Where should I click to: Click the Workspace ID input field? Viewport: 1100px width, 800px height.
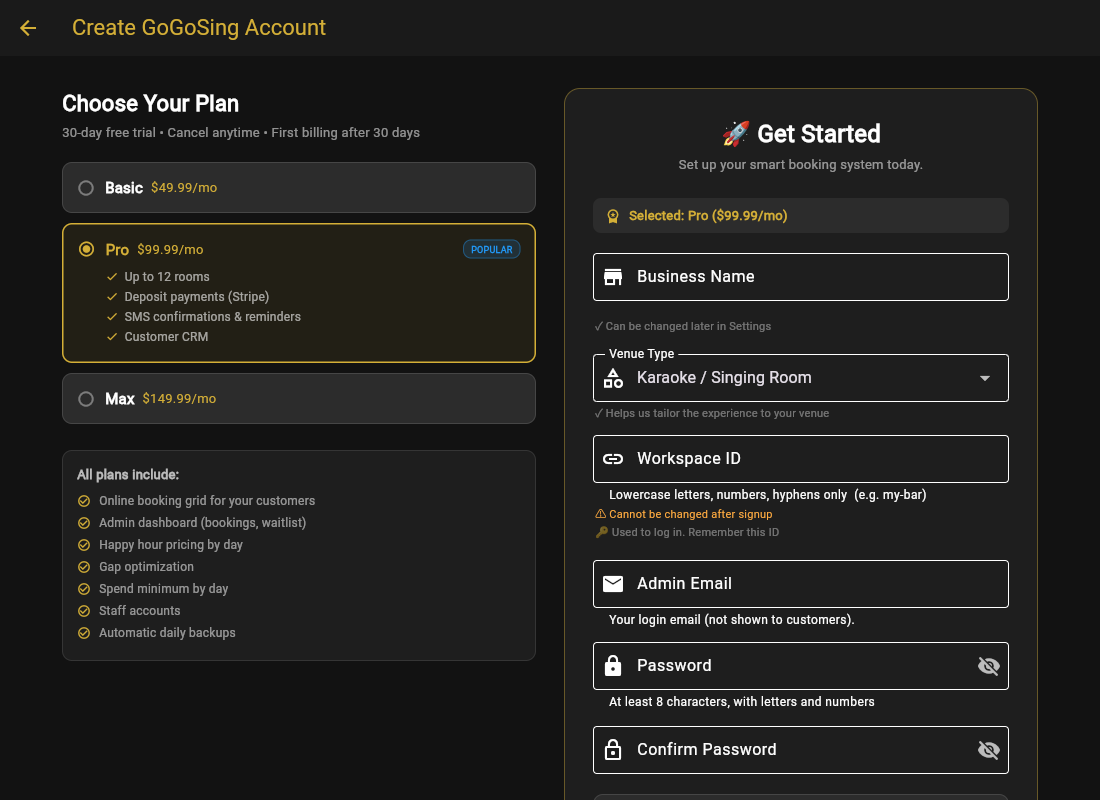point(800,459)
